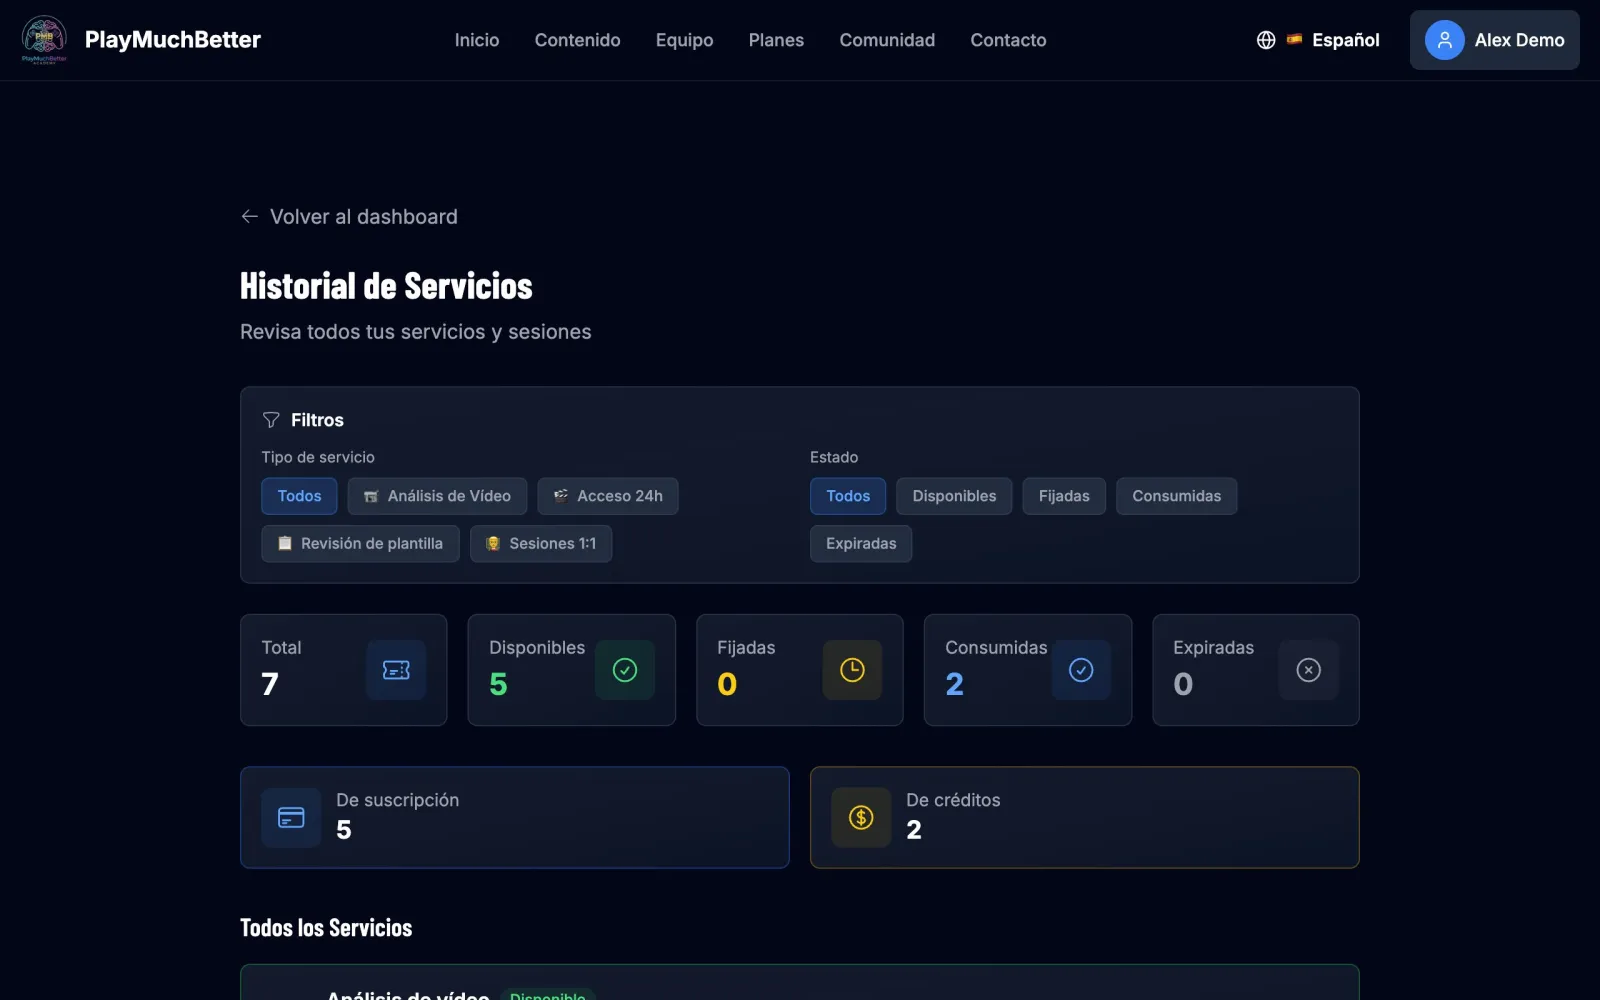Viewport: 1600px width, 1000px height.
Task: Show only Consumidas status
Action: point(1176,496)
